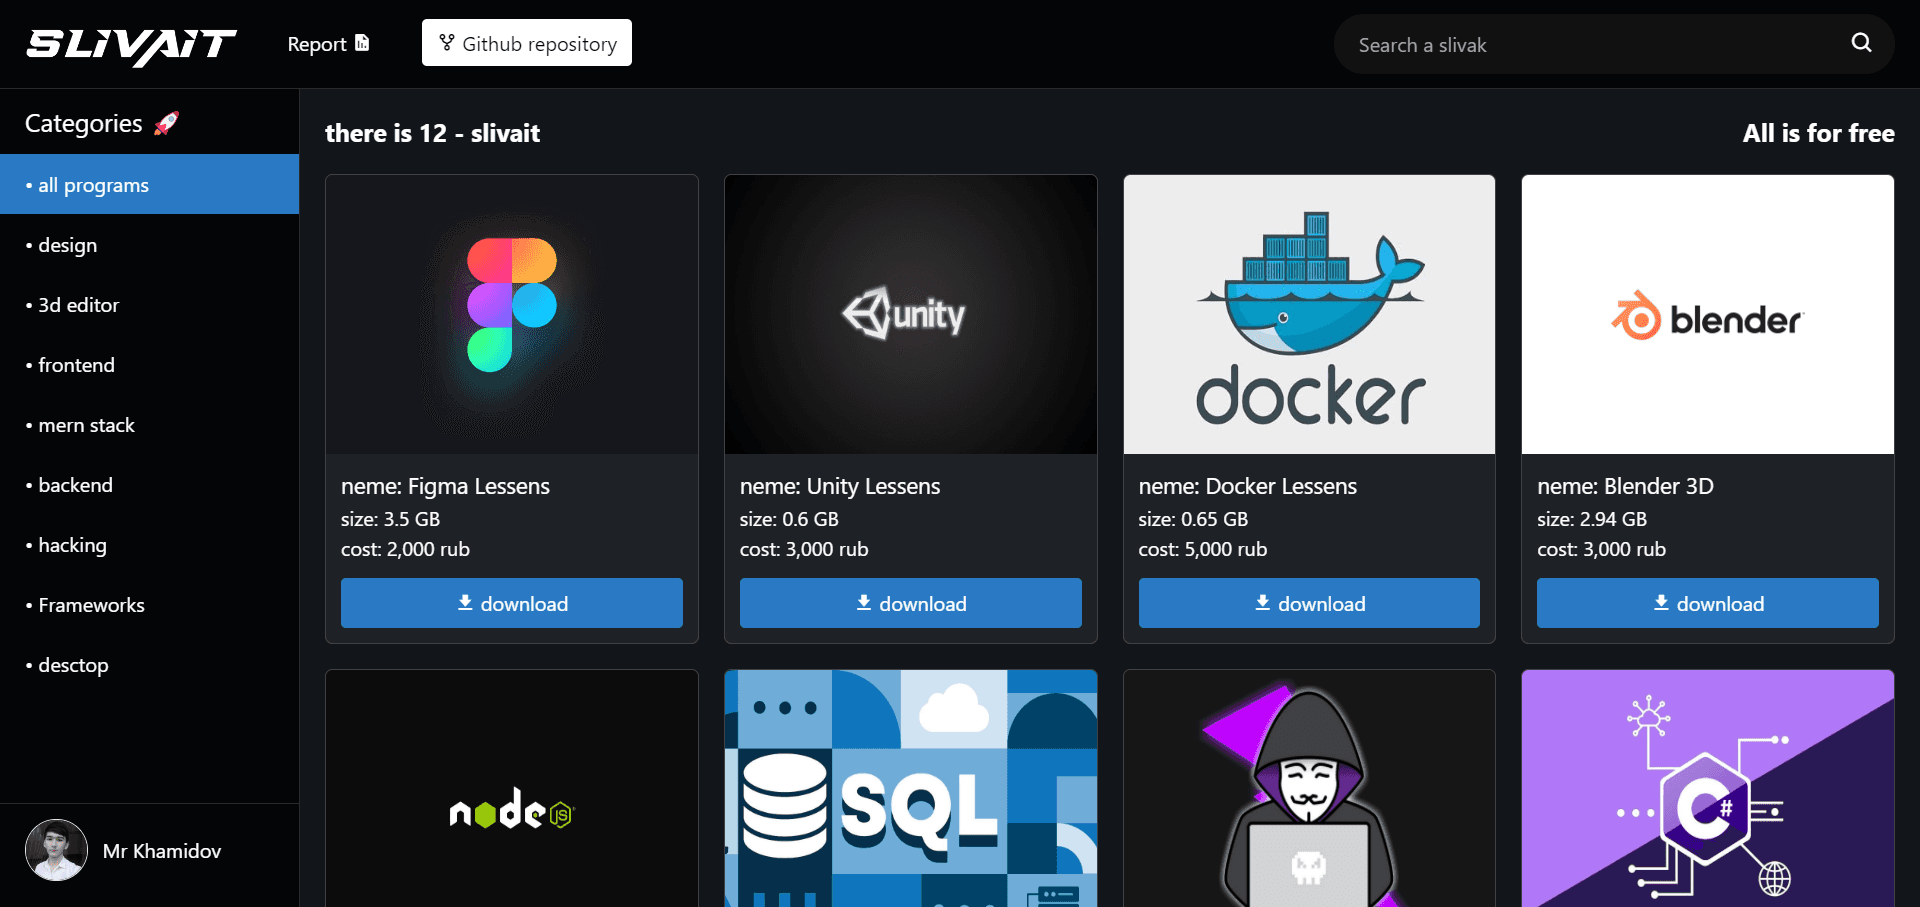Open Mr Khamidov profile avatar

pos(56,850)
